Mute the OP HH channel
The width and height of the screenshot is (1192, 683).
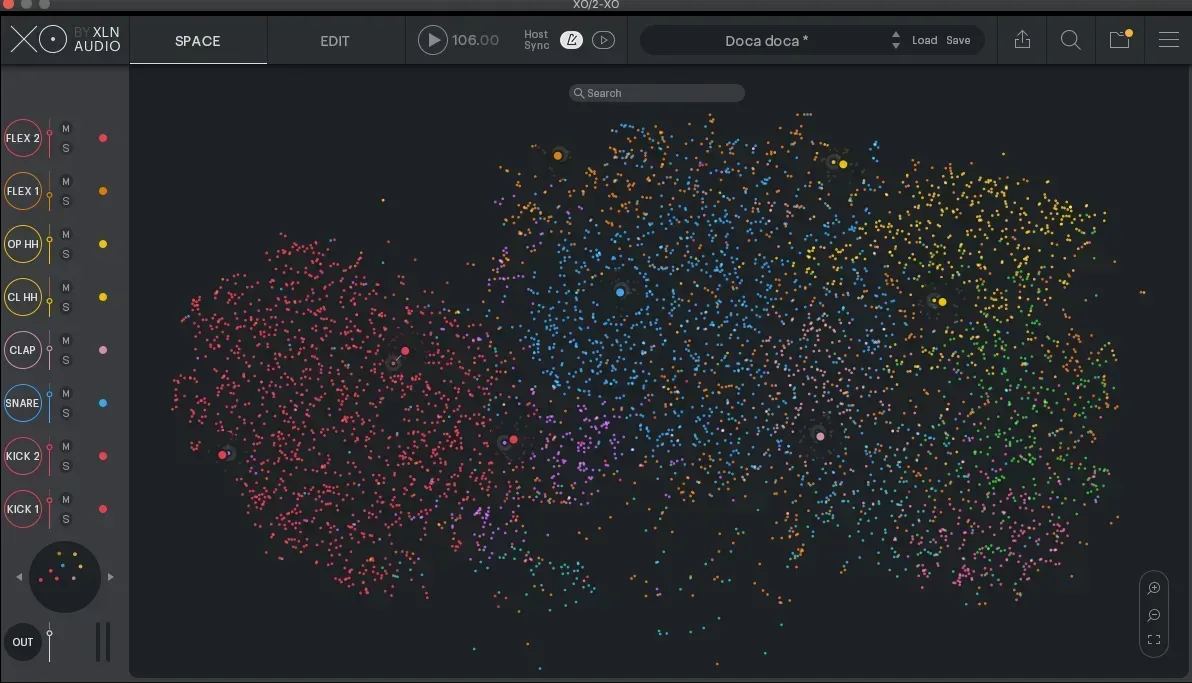click(x=66, y=234)
